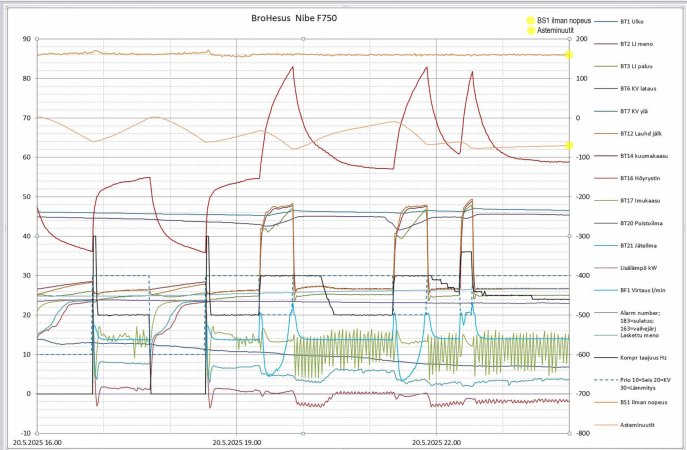Select the left axis value 20

(27, 315)
